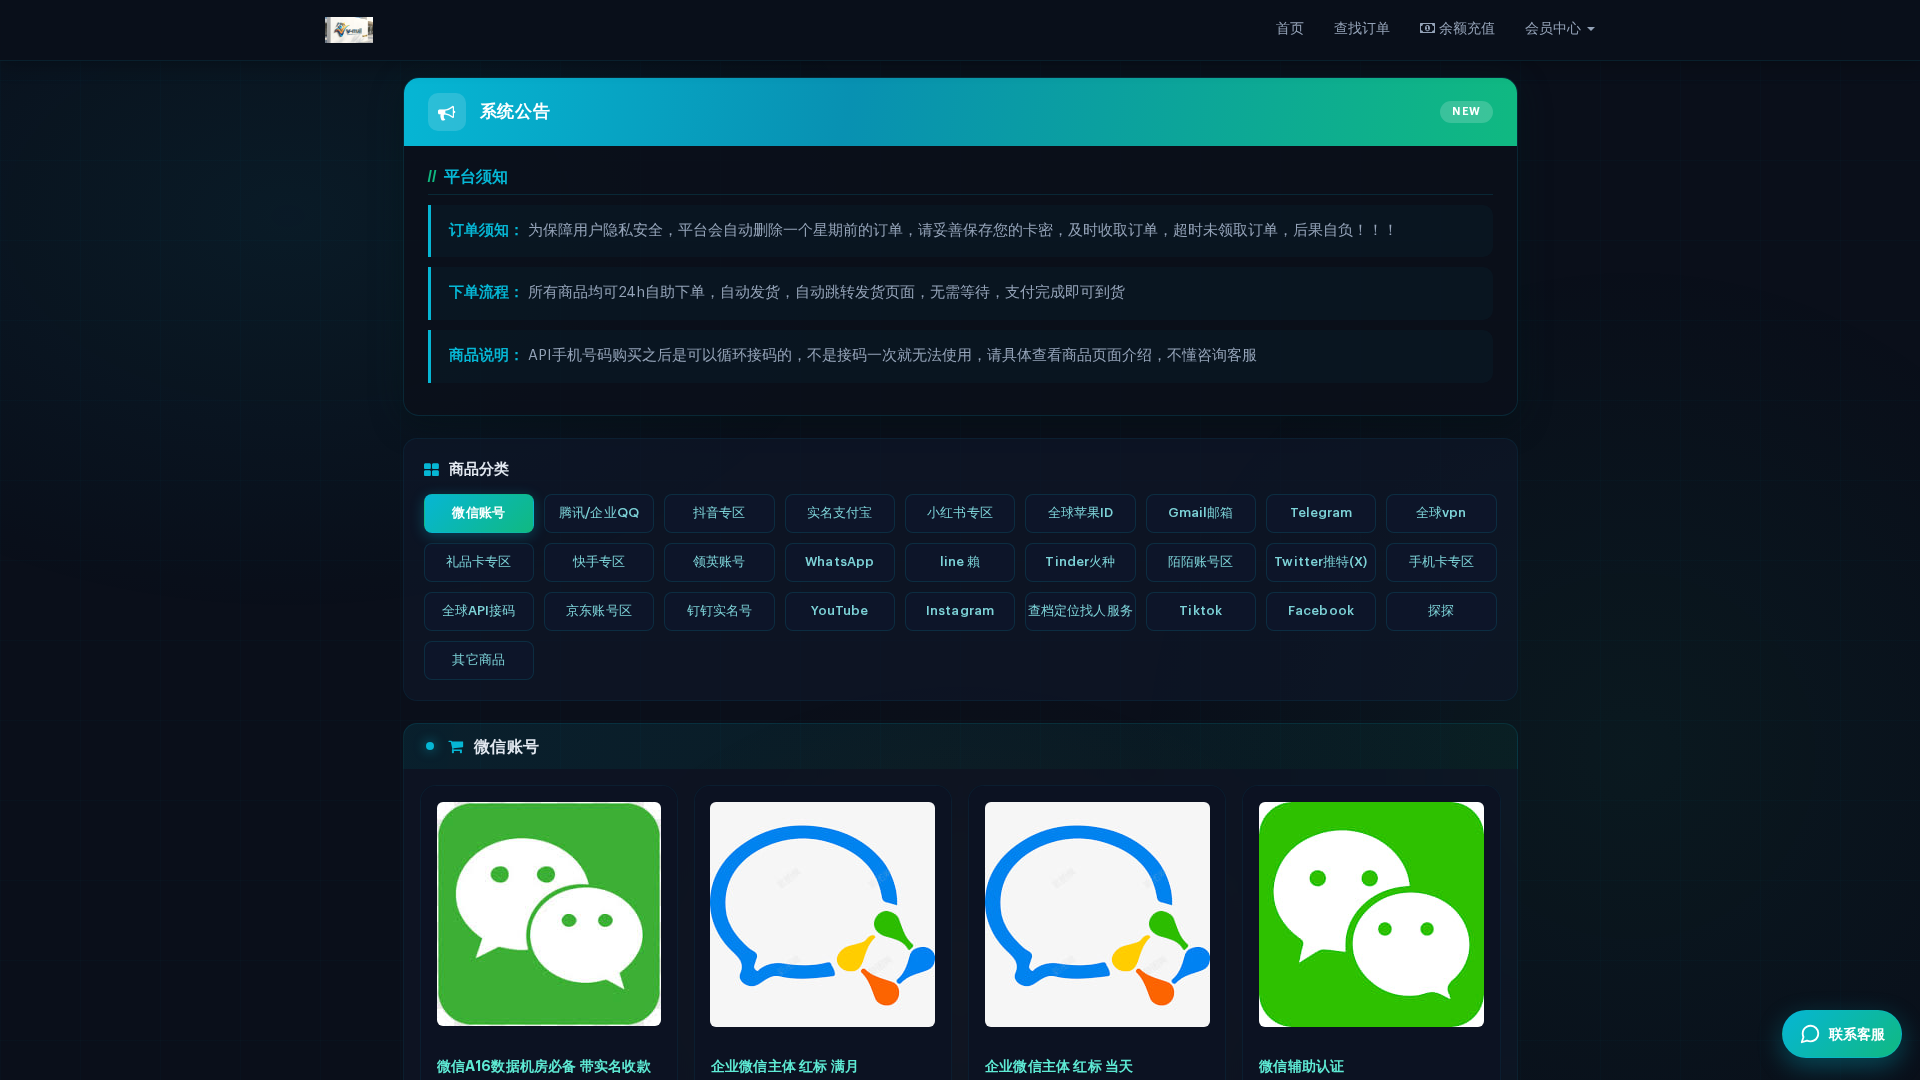Click the 商品说明 notice line
This screenshot has width=1920, height=1080.
pyautogui.click(x=960, y=356)
